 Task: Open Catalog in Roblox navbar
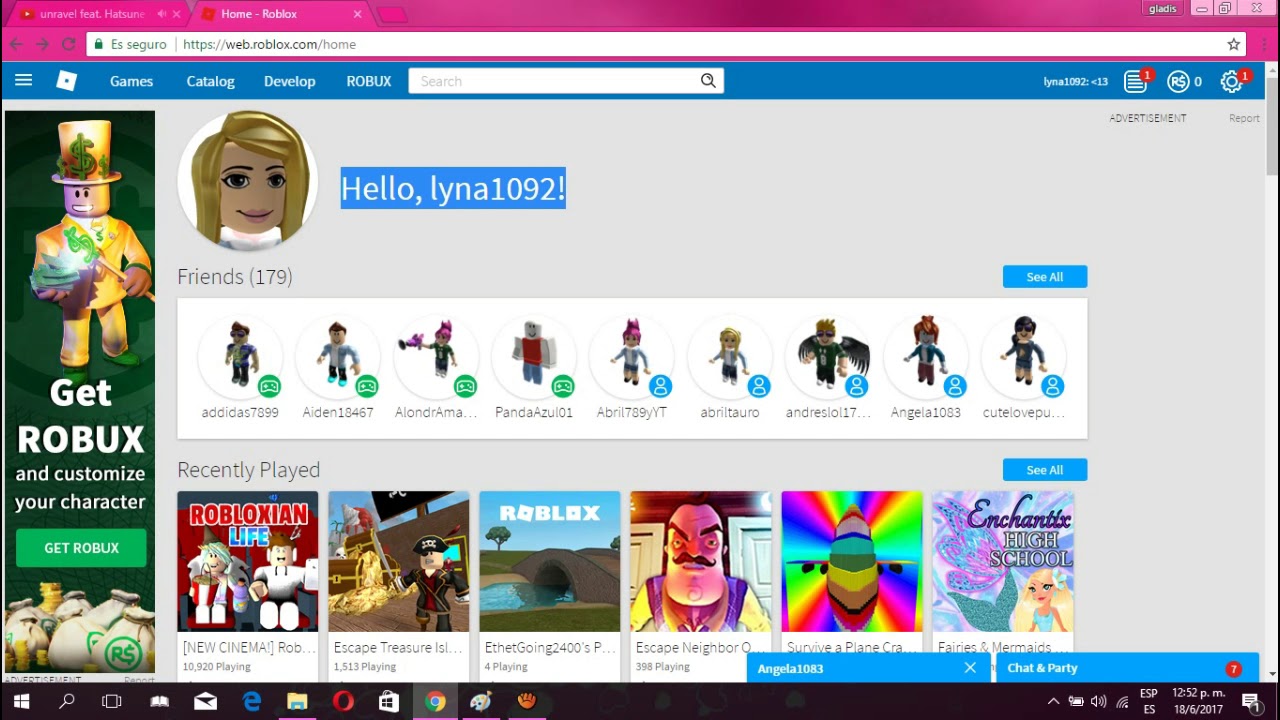(210, 81)
